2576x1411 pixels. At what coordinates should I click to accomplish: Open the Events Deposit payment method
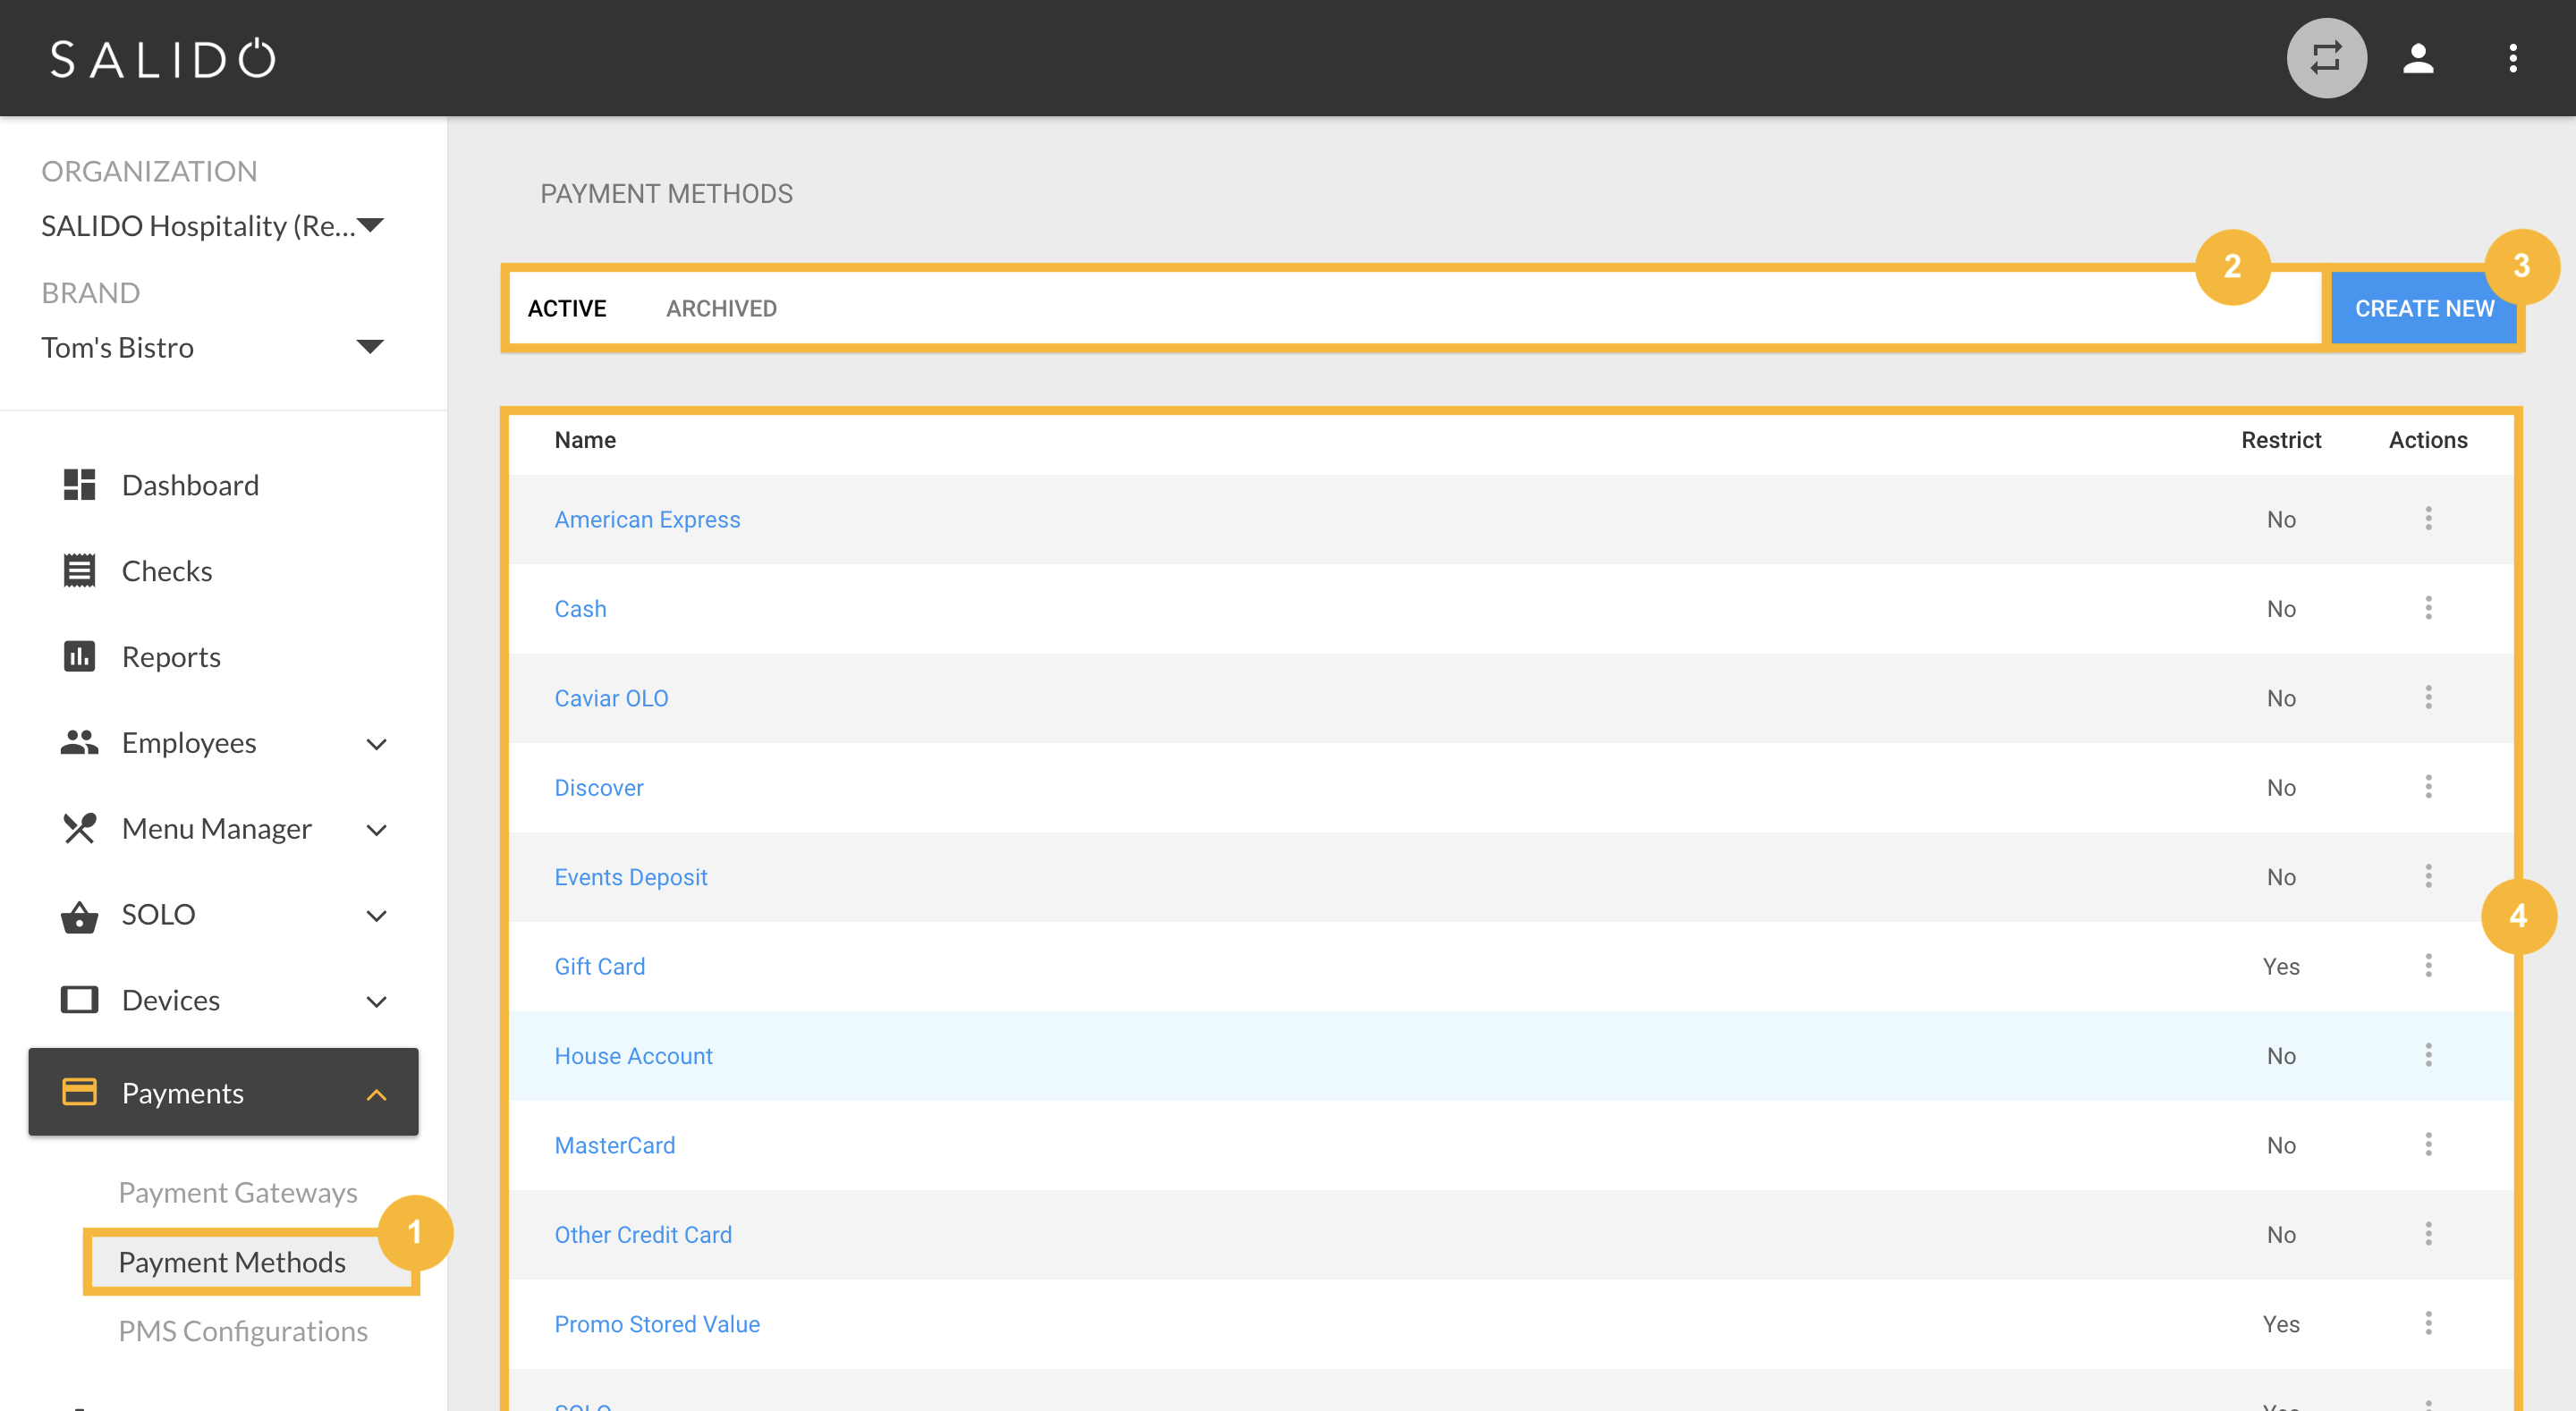pyautogui.click(x=631, y=877)
